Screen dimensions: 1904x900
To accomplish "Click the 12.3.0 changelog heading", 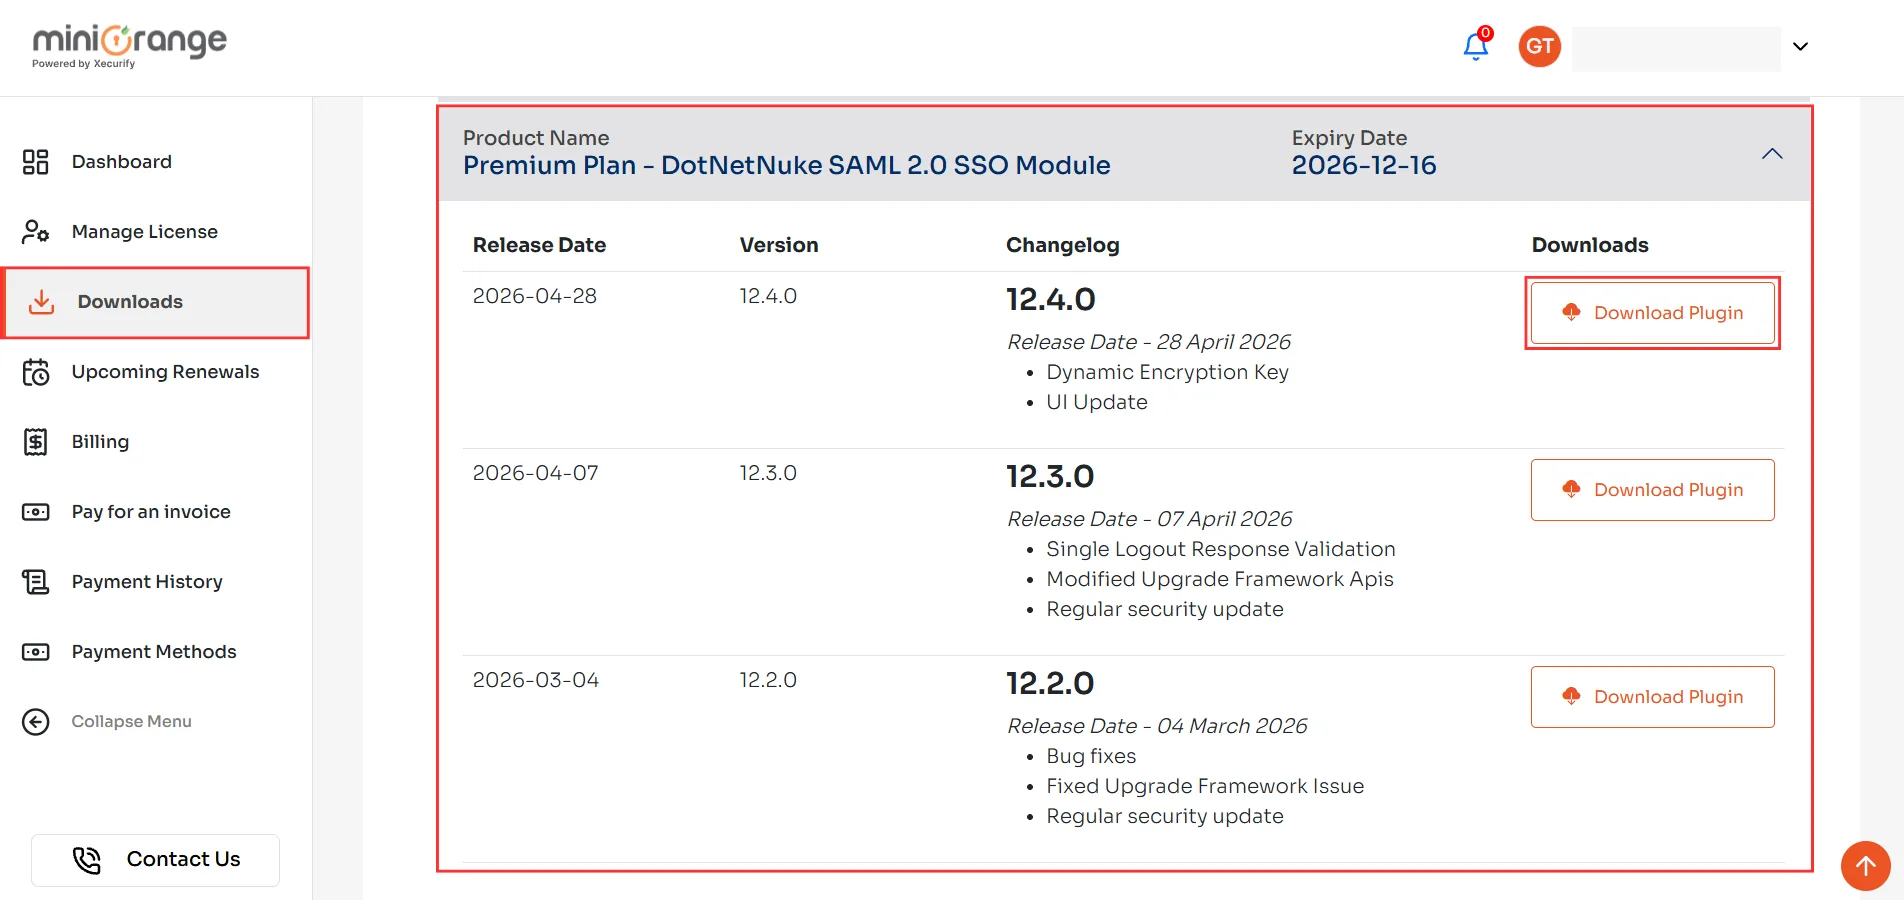I will coord(1050,476).
